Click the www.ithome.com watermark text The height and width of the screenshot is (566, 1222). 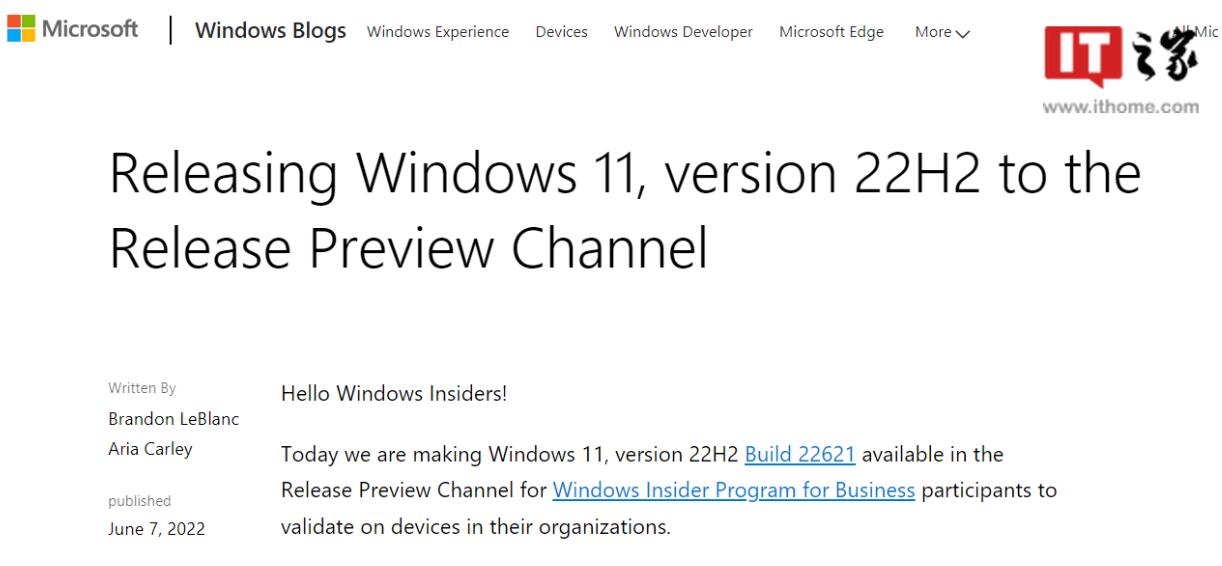(1120, 108)
